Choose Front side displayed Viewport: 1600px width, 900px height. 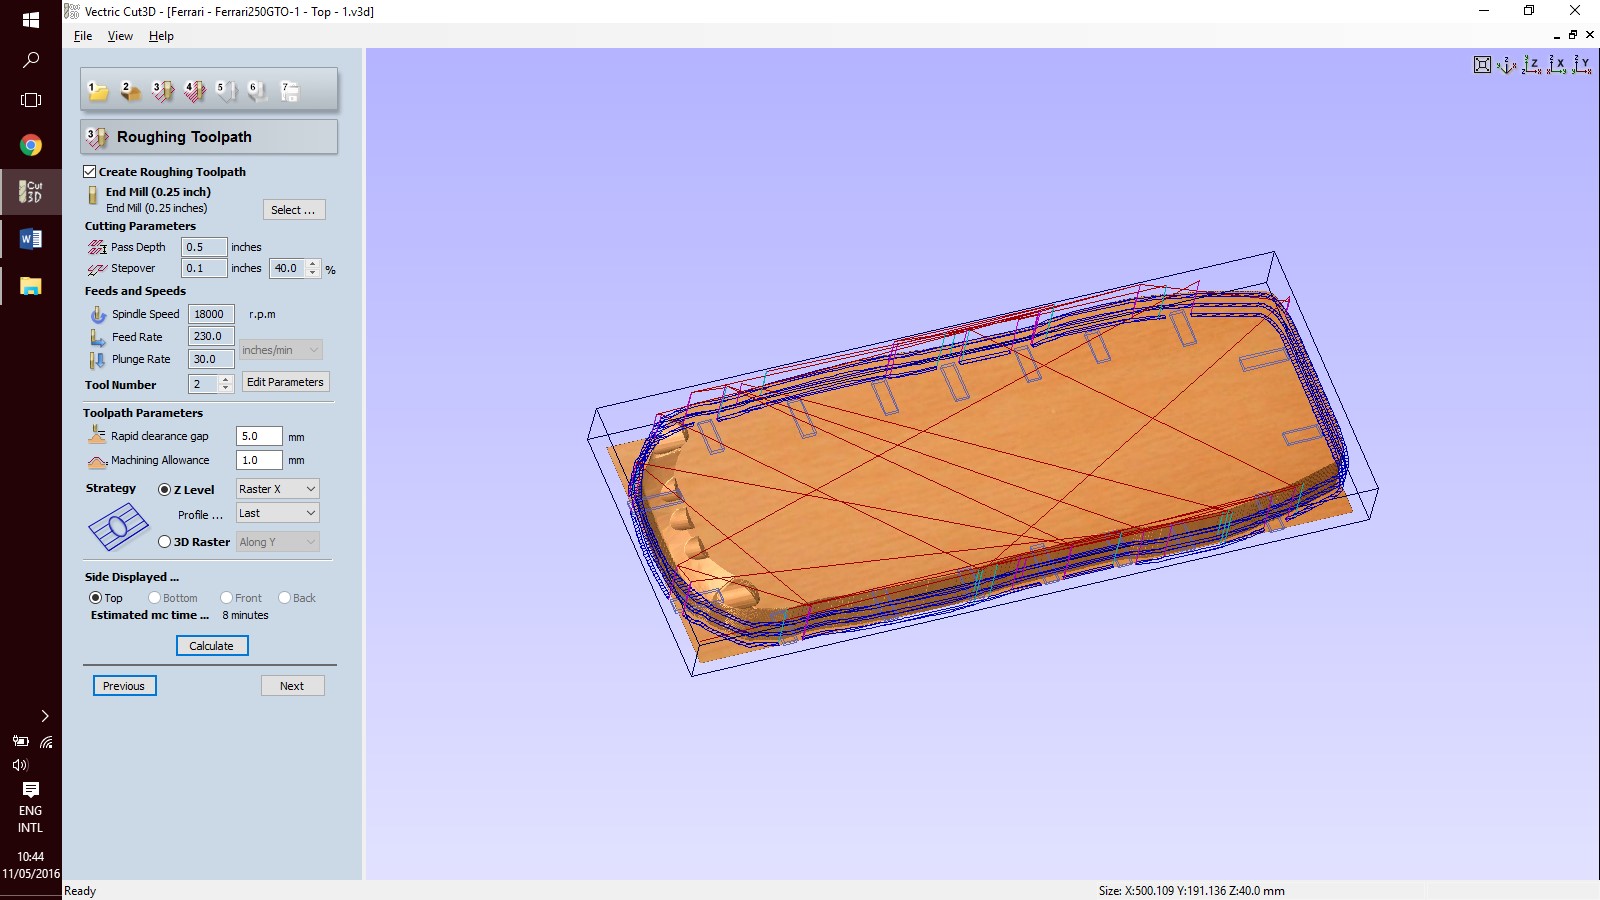pos(227,598)
